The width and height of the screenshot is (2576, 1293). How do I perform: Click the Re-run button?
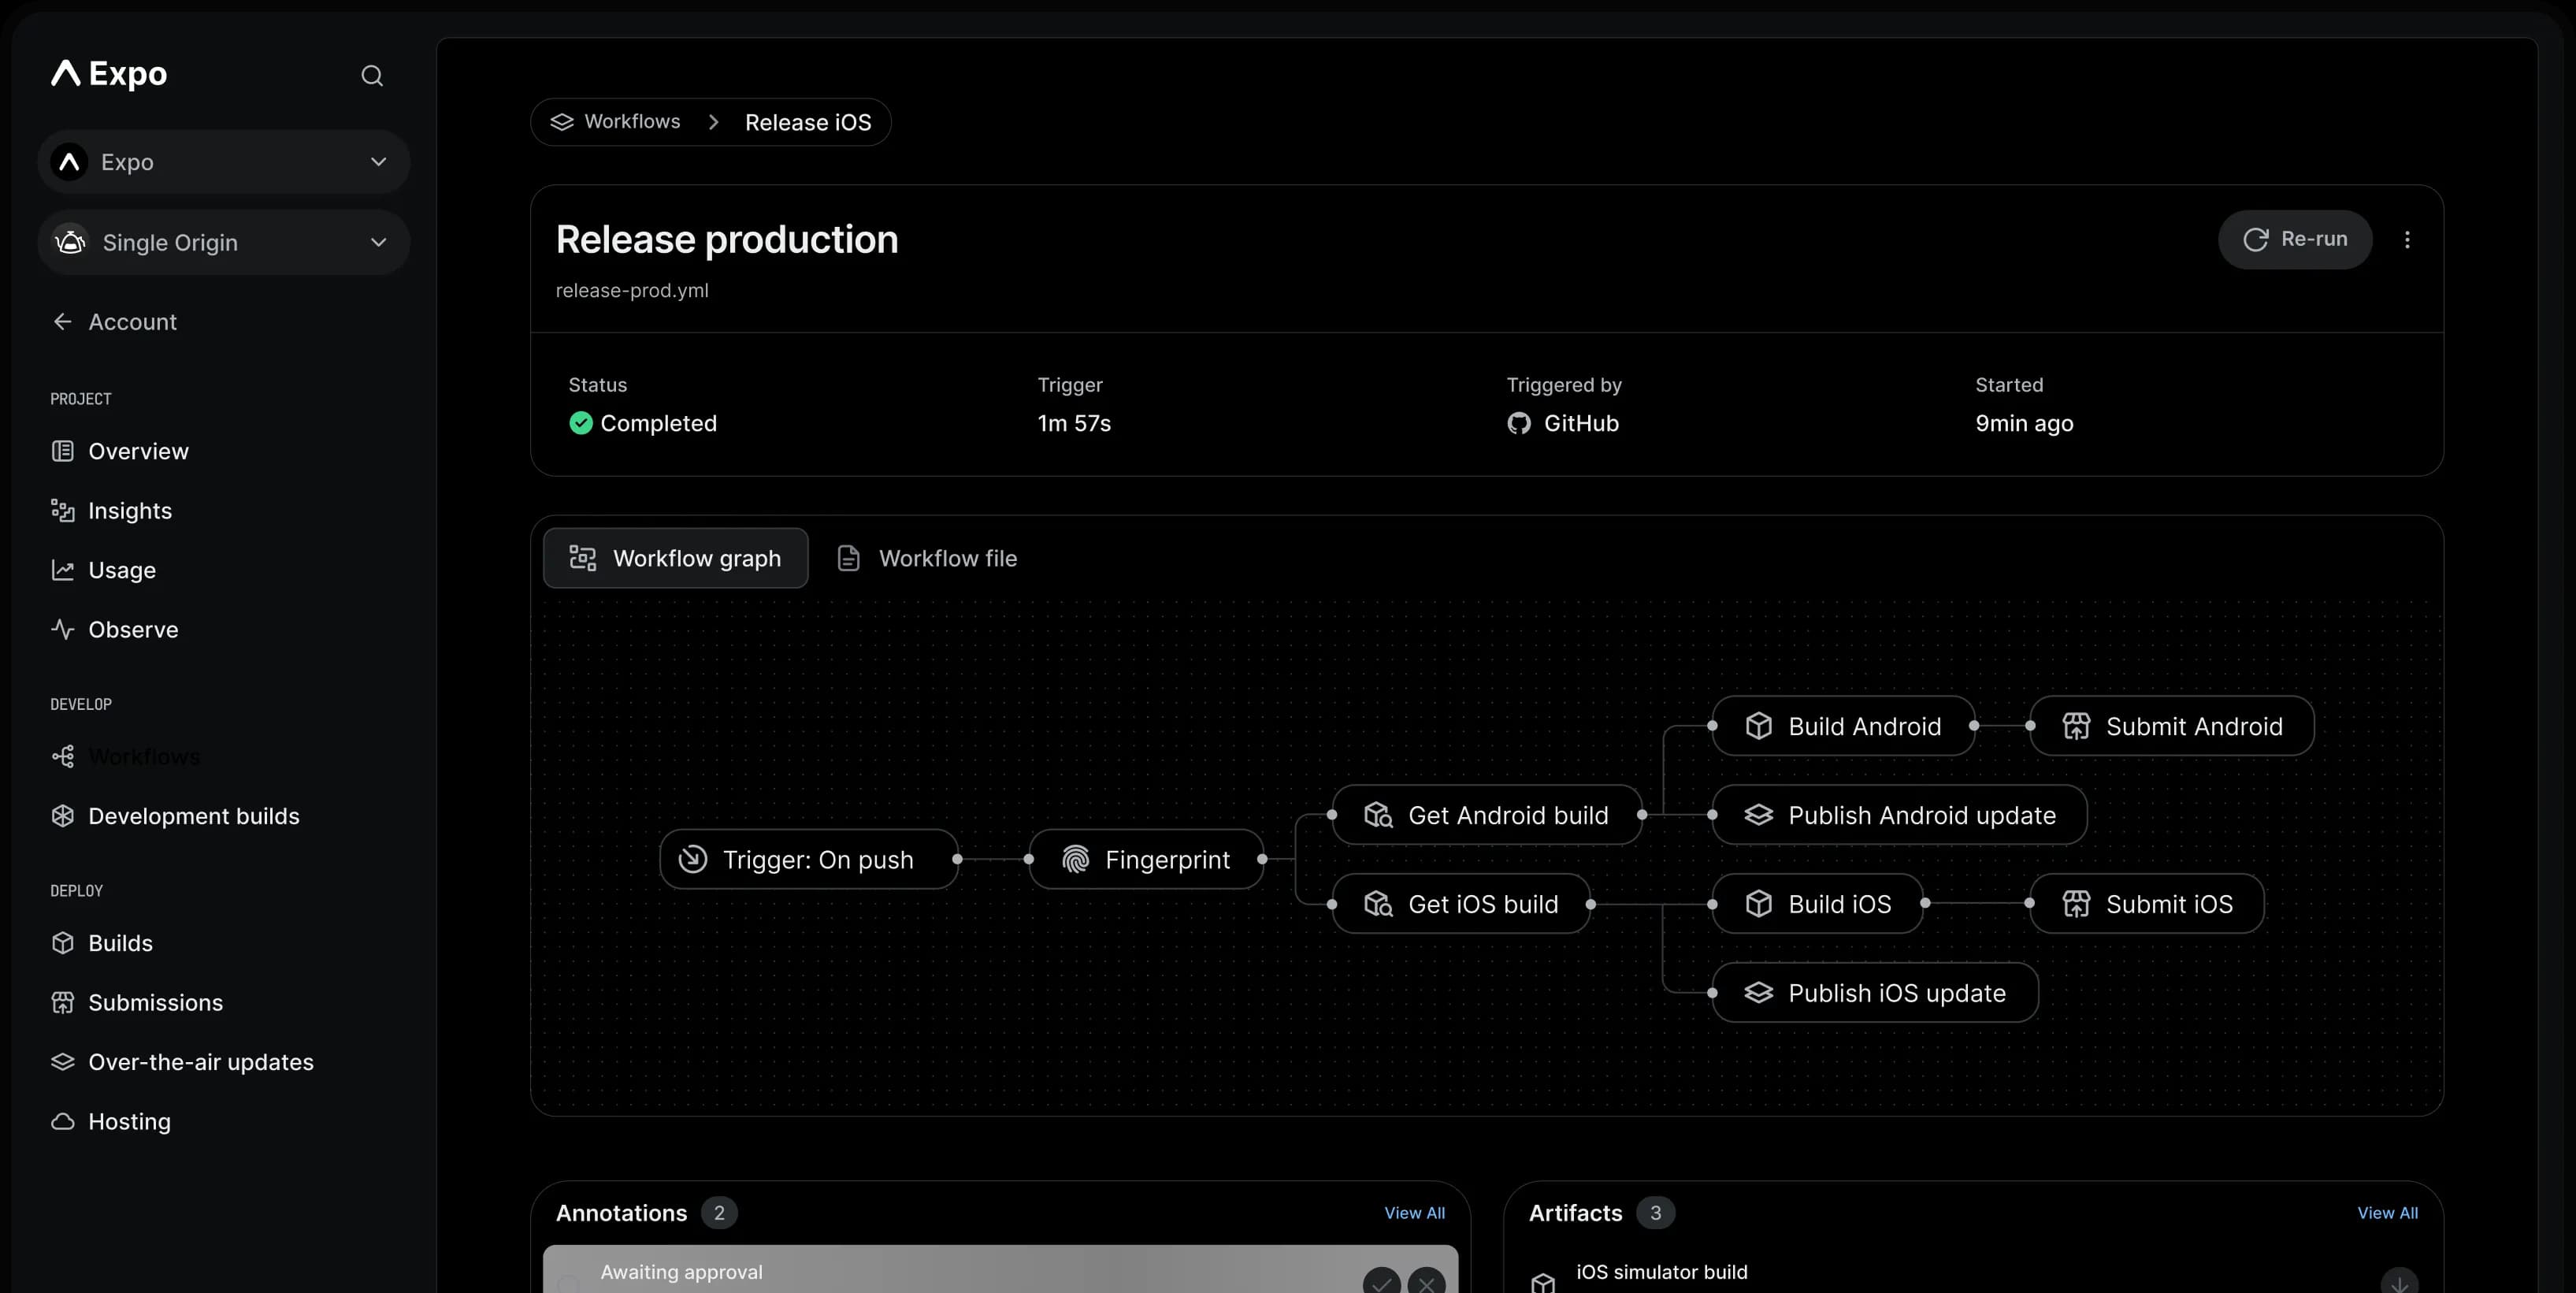2295,240
